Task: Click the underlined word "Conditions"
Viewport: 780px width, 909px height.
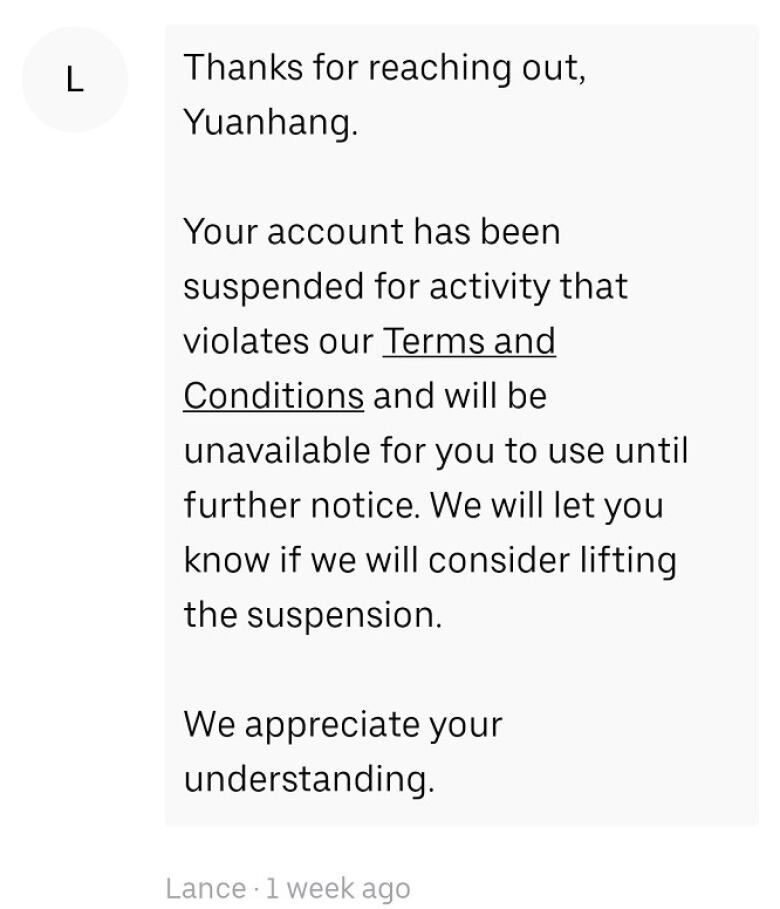Action: tap(273, 396)
